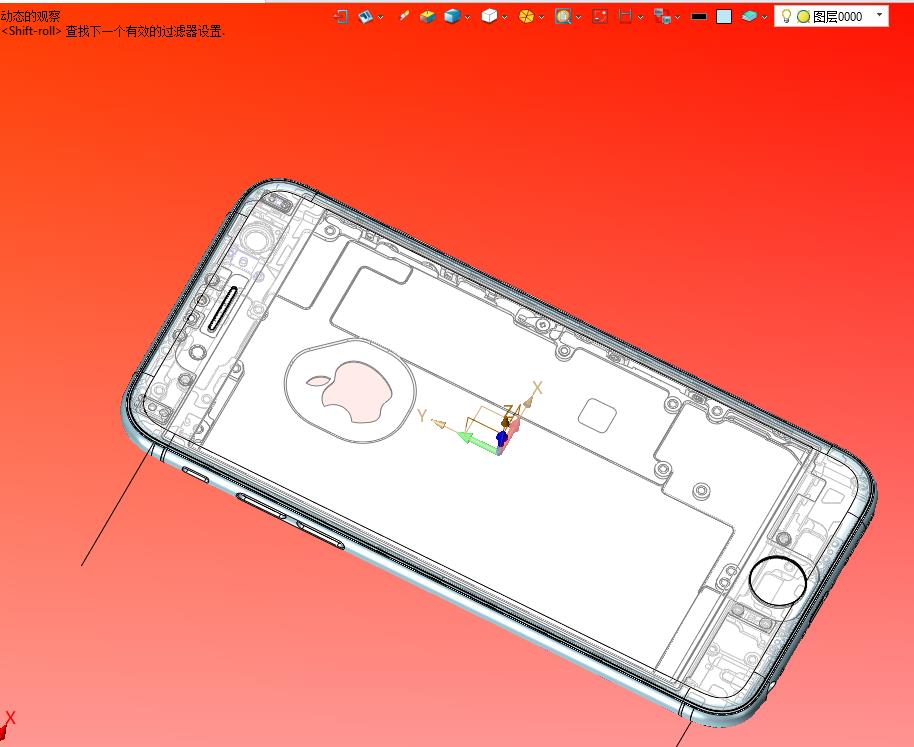Open the white cube orientation dropdown arrow

(504, 17)
